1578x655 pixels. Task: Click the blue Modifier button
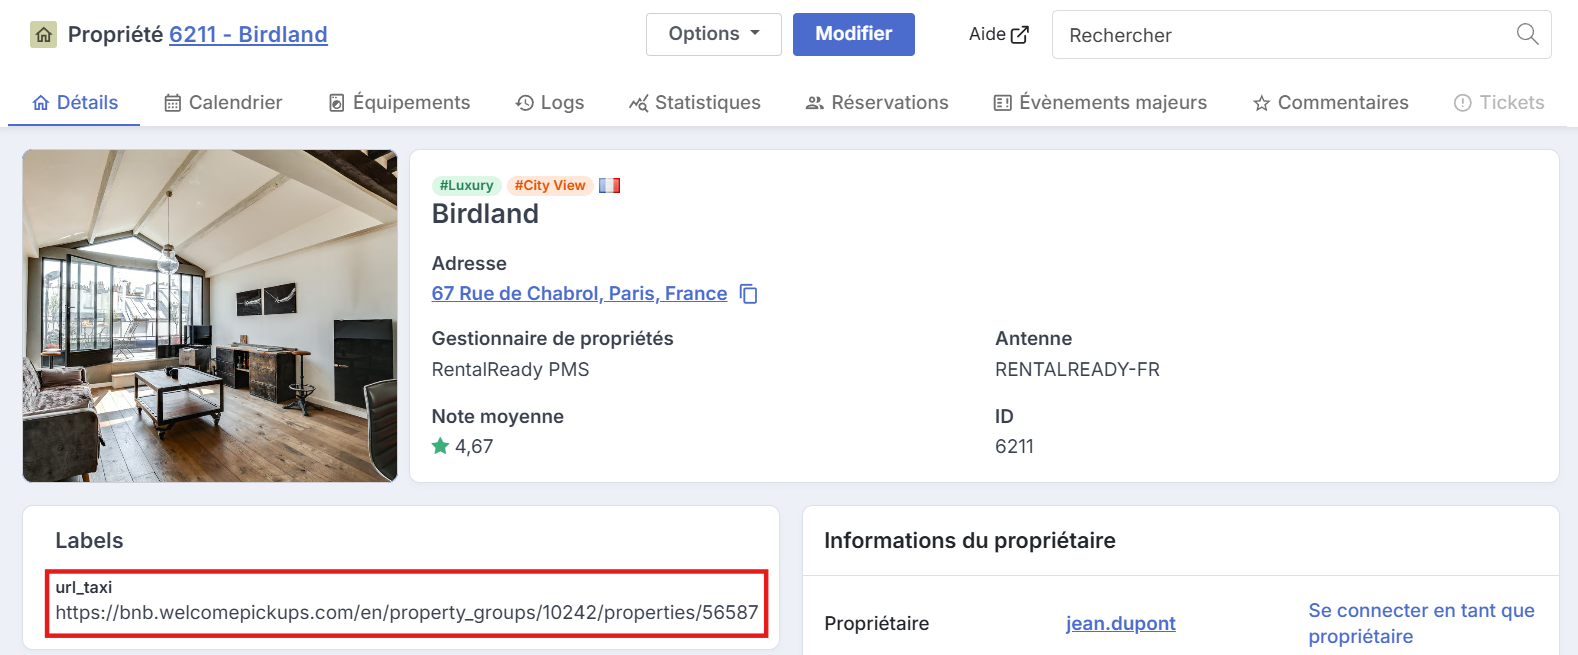point(854,34)
